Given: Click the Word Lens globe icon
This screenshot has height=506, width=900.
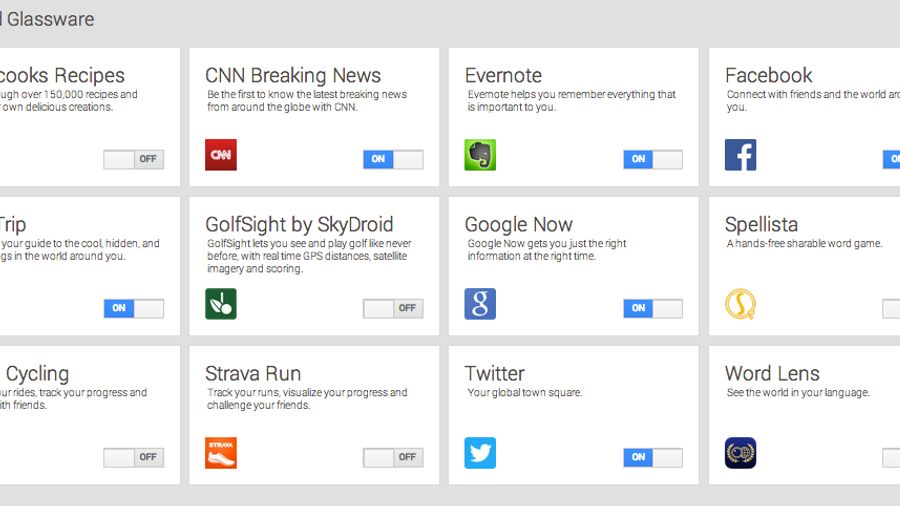Looking at the screenshot, I should (740, 453).
